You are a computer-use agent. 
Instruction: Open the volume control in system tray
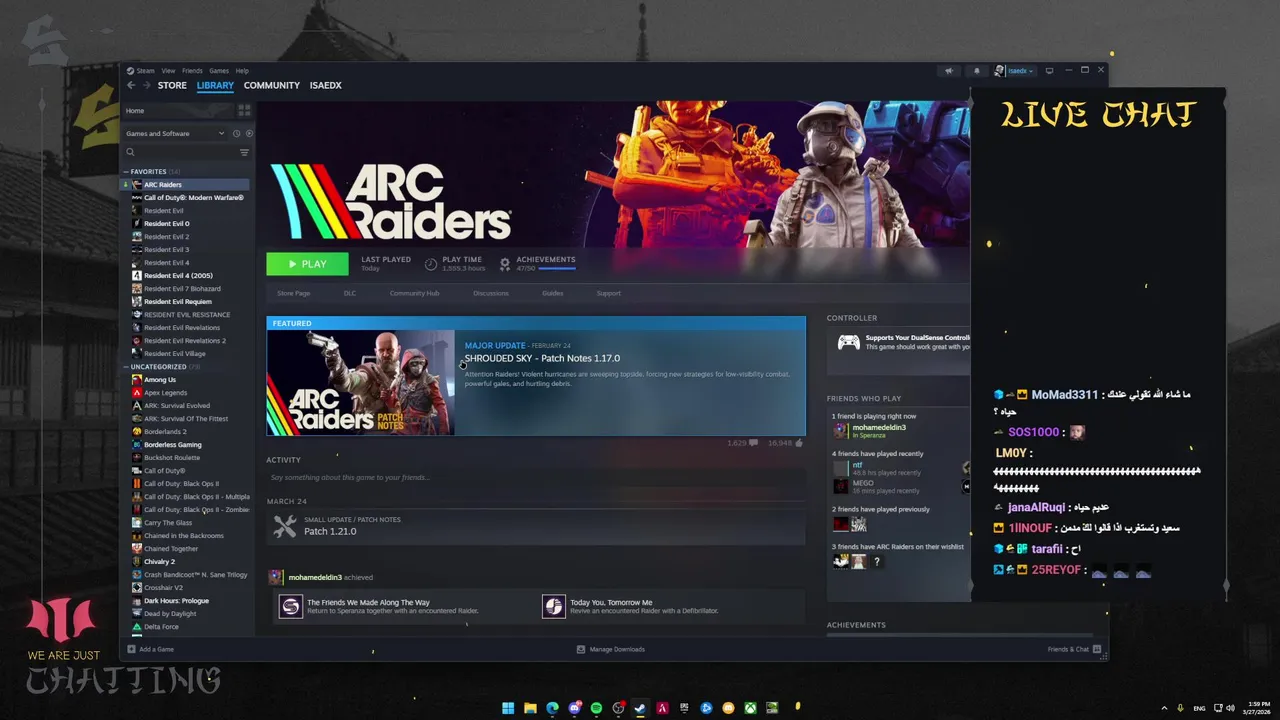[1230, 708]
